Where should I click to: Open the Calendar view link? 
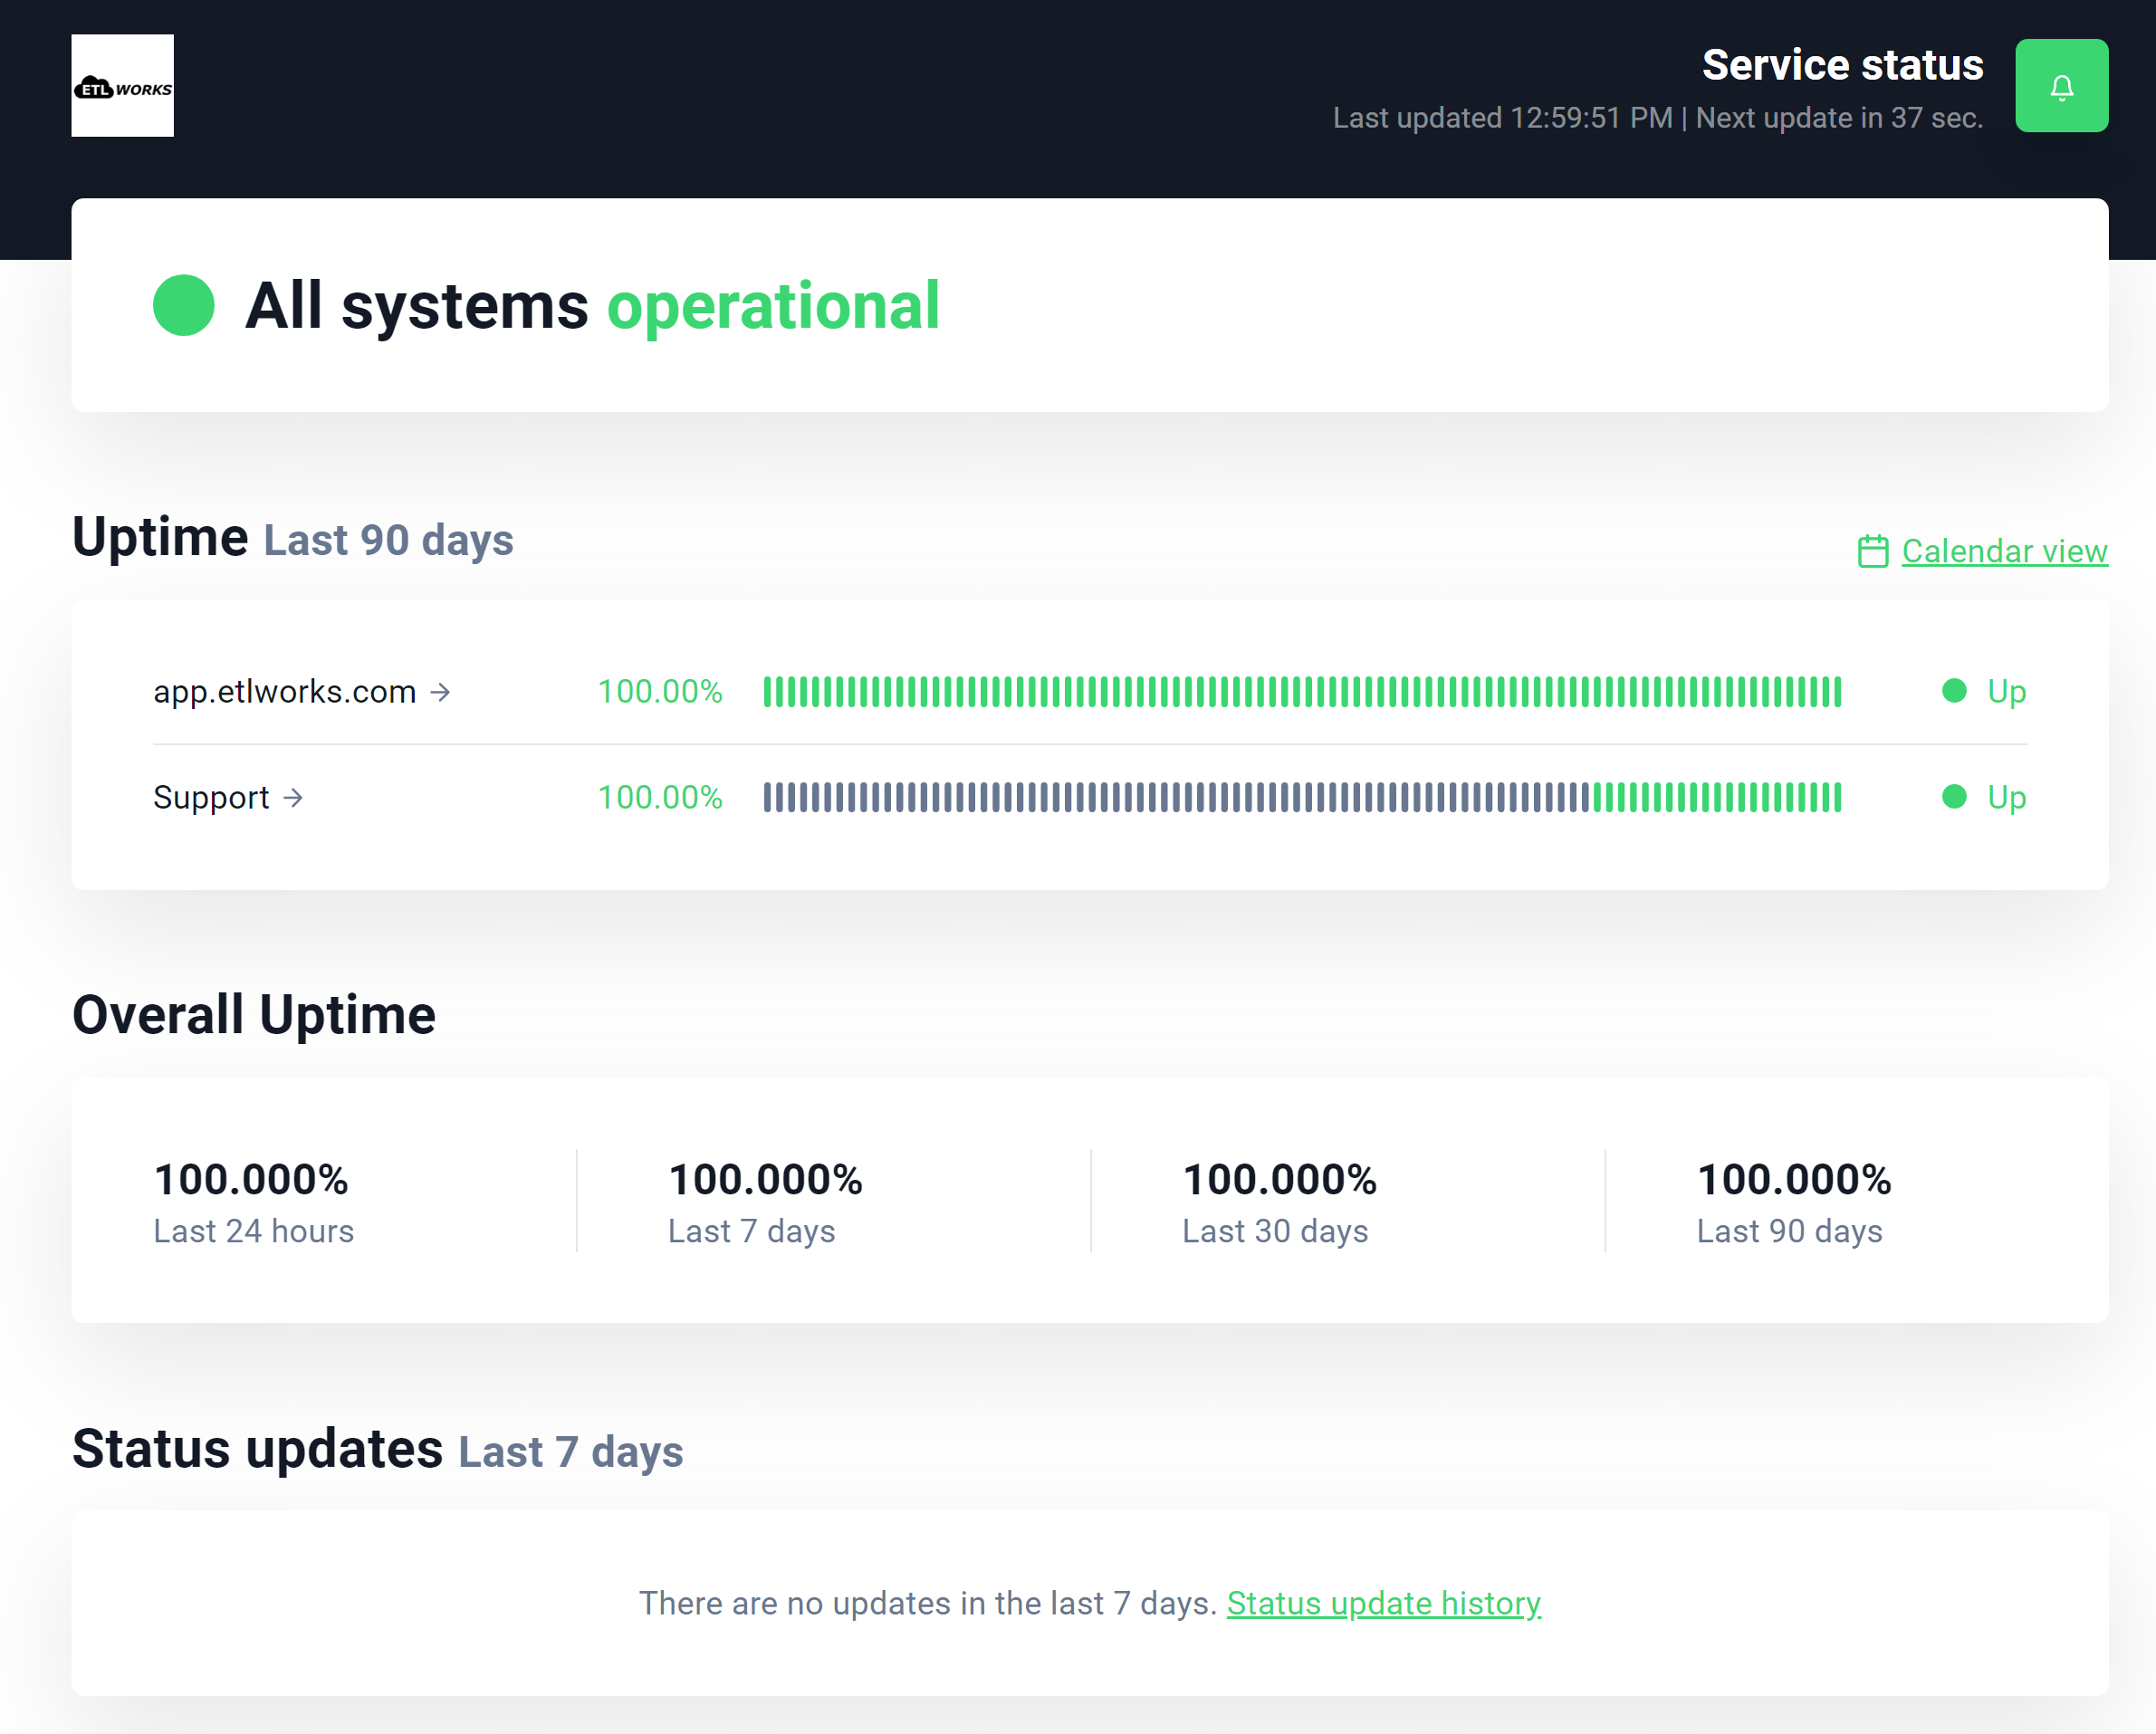[2004, 551]
